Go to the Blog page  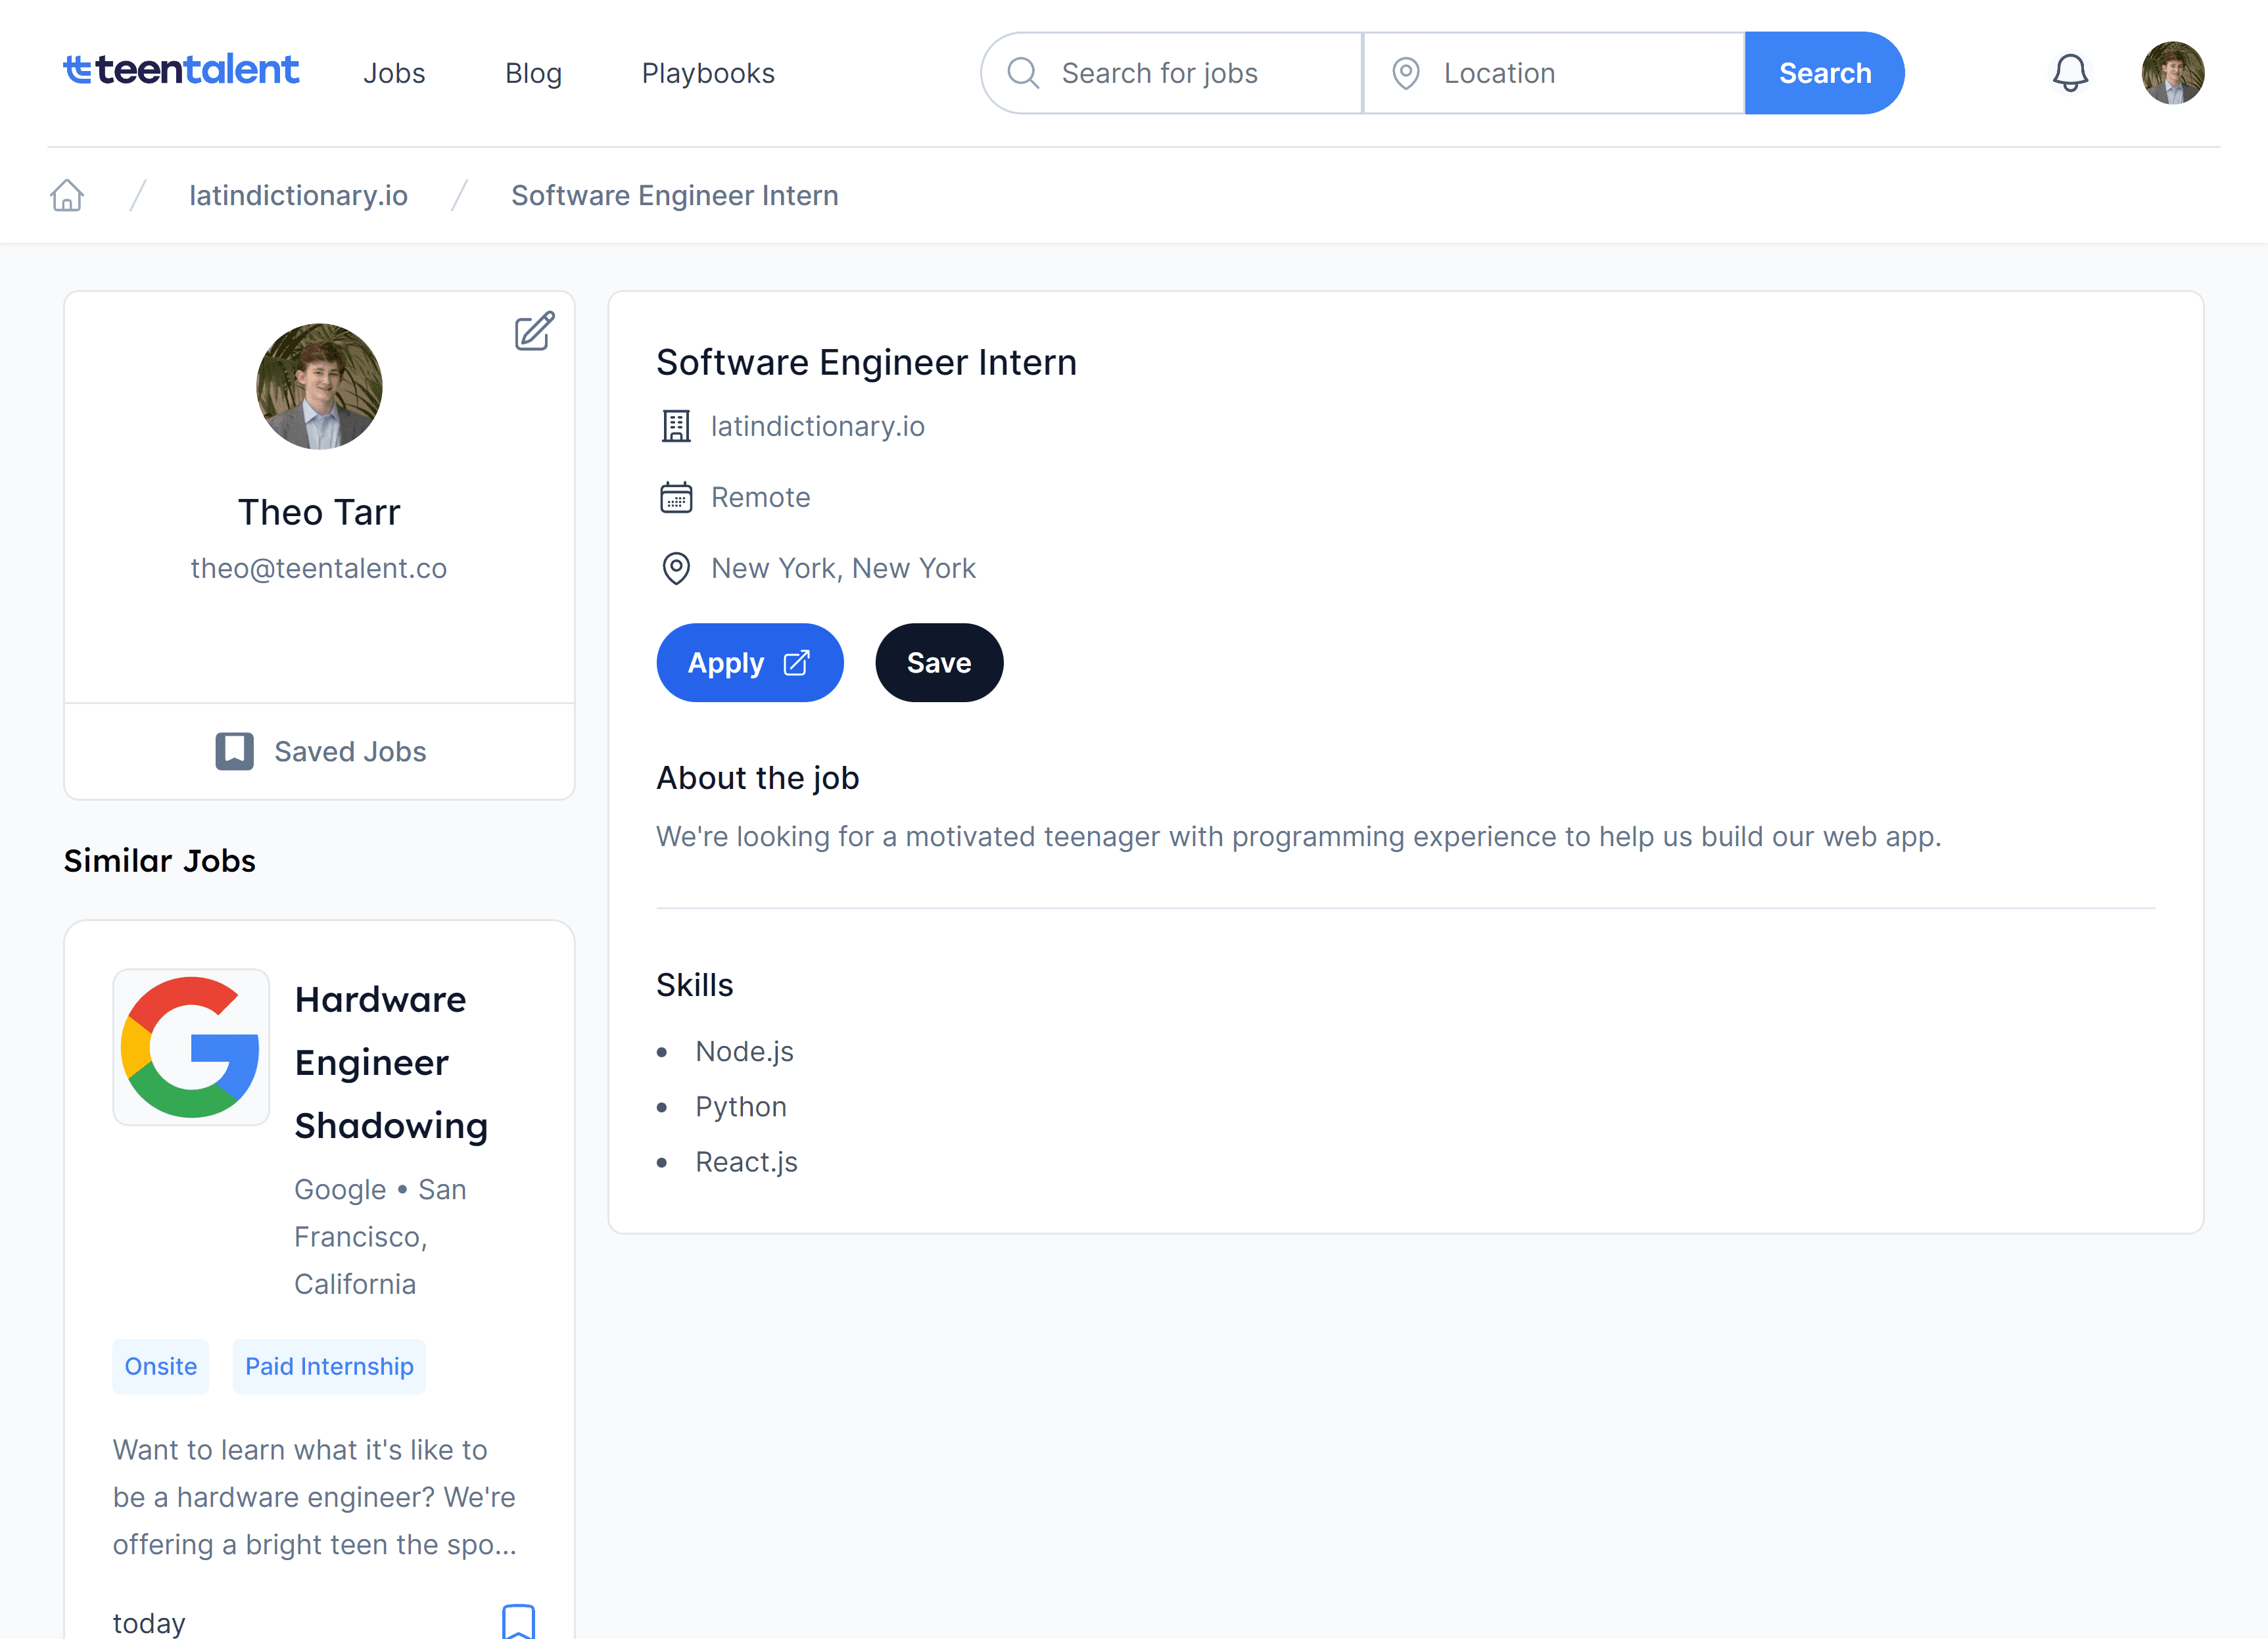point(533,73)
